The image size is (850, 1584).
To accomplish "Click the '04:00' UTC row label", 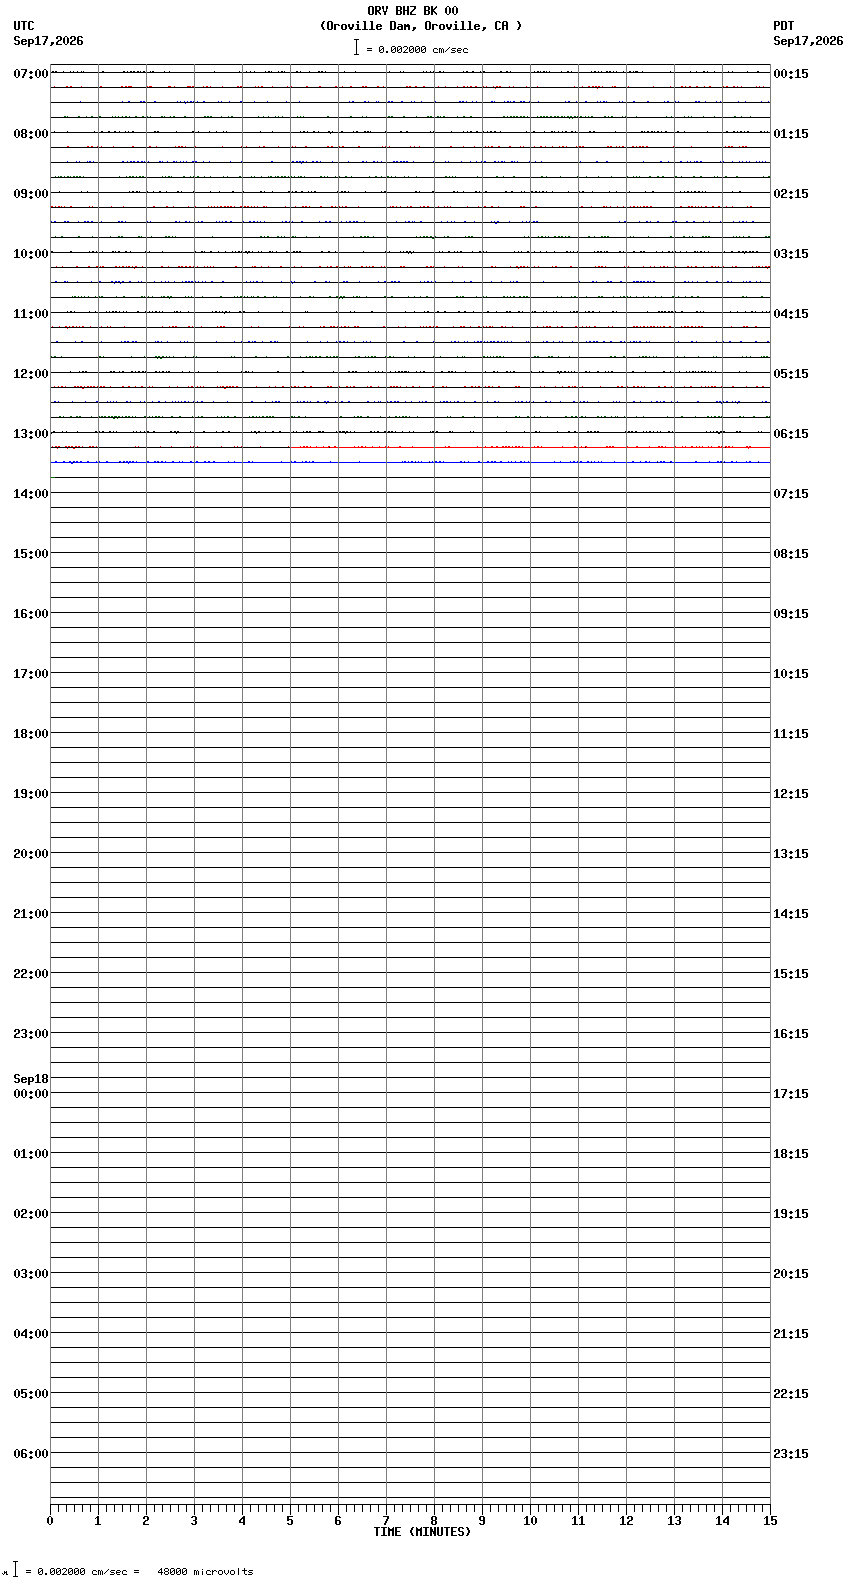I will pyautogui.click(x=31, y=1334).
